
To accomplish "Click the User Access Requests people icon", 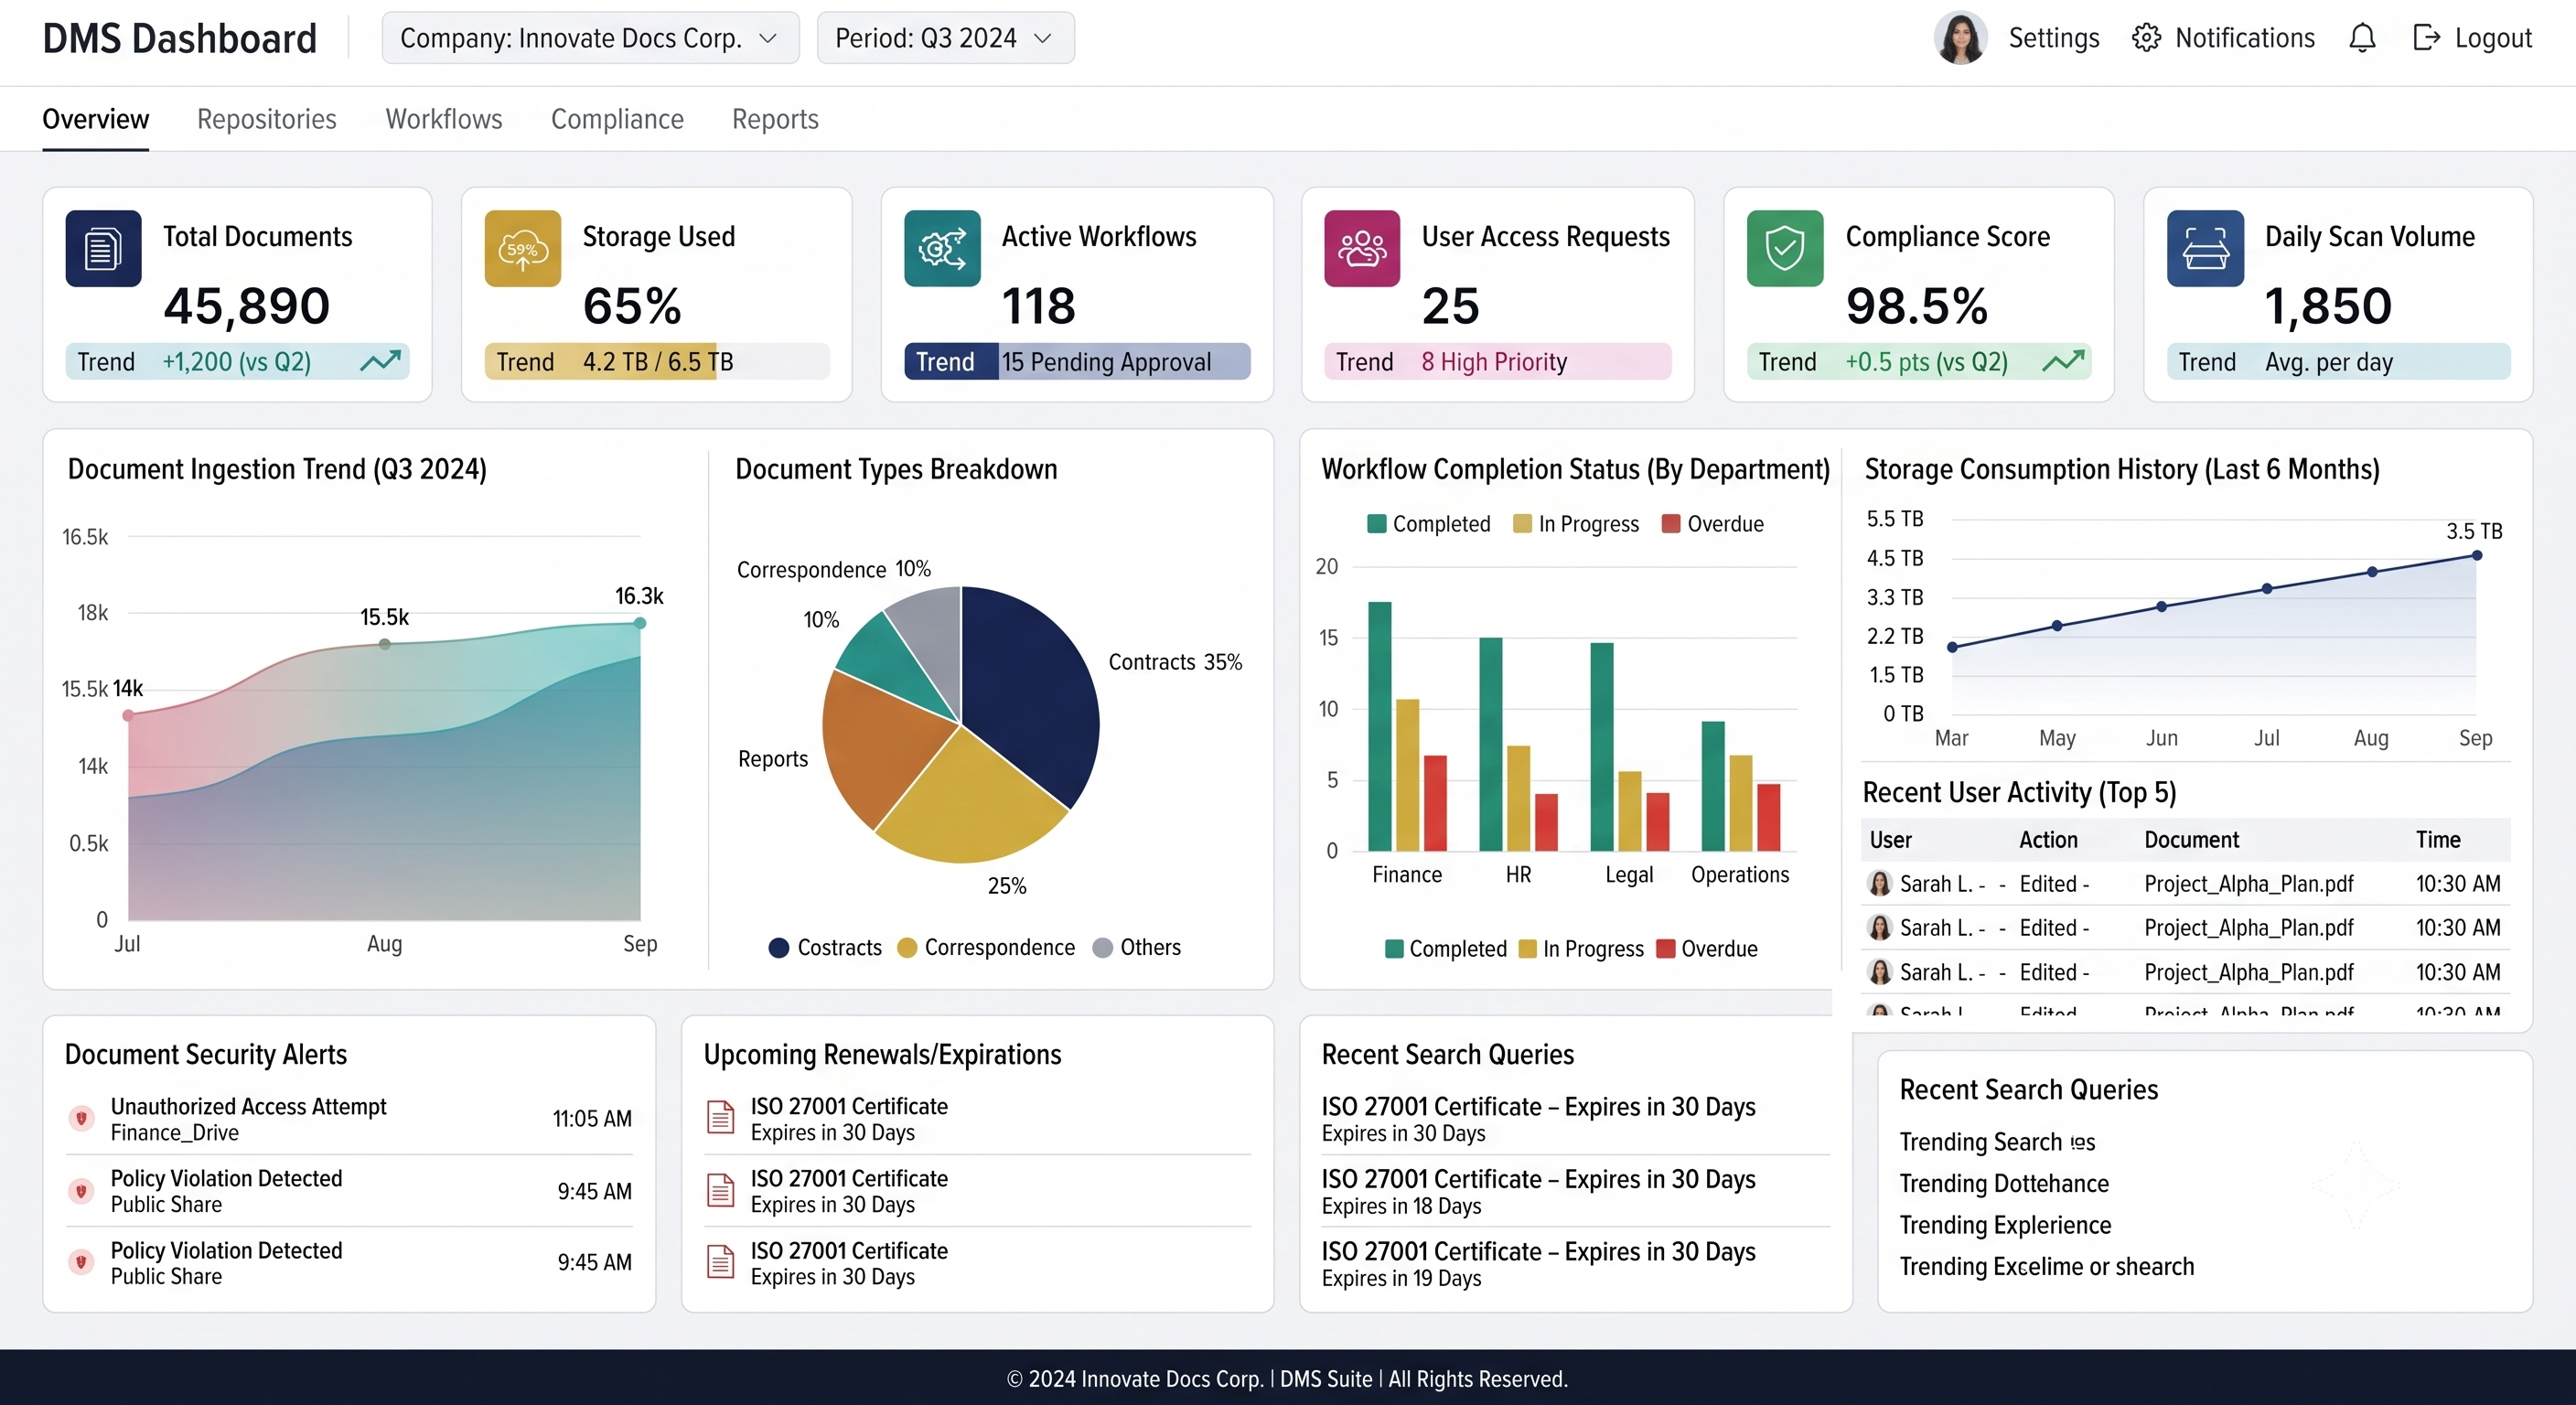I will click(1362, 248).
